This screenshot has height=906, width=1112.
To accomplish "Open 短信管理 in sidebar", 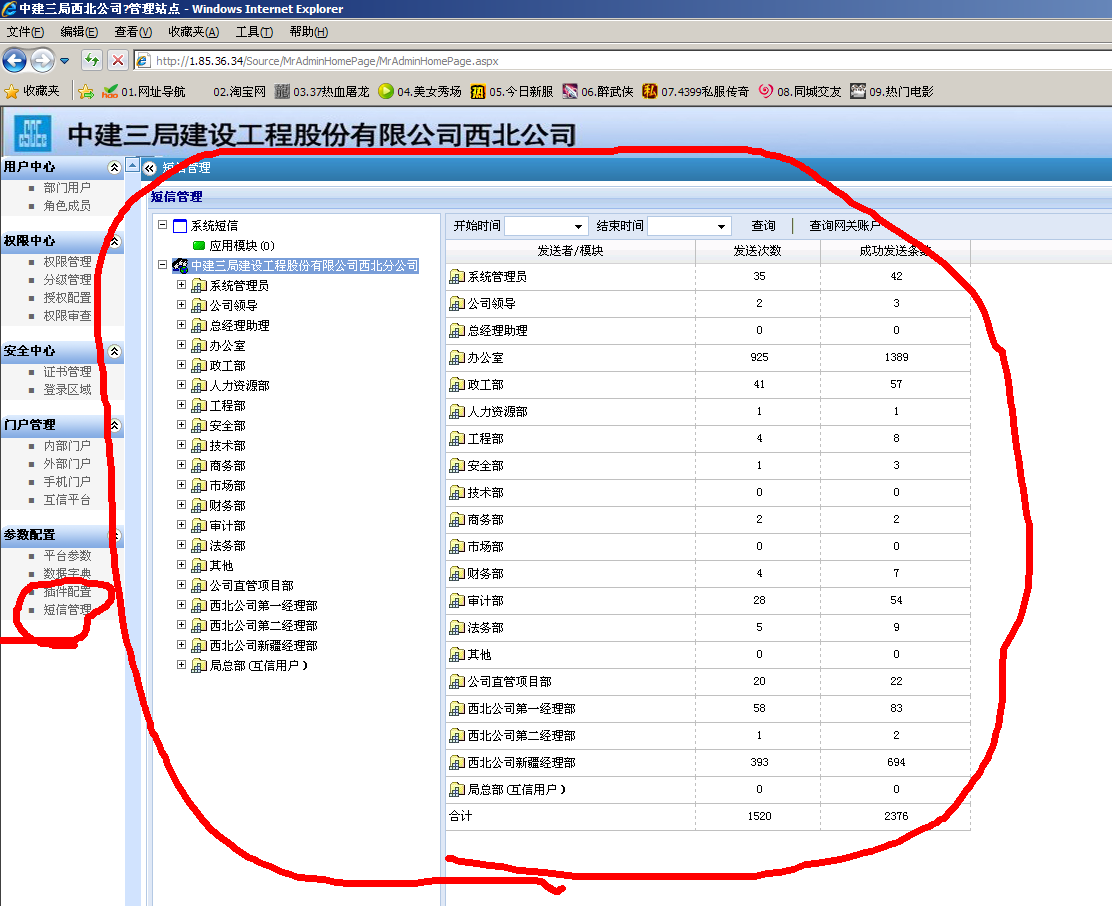I will [x=67, y=610].
